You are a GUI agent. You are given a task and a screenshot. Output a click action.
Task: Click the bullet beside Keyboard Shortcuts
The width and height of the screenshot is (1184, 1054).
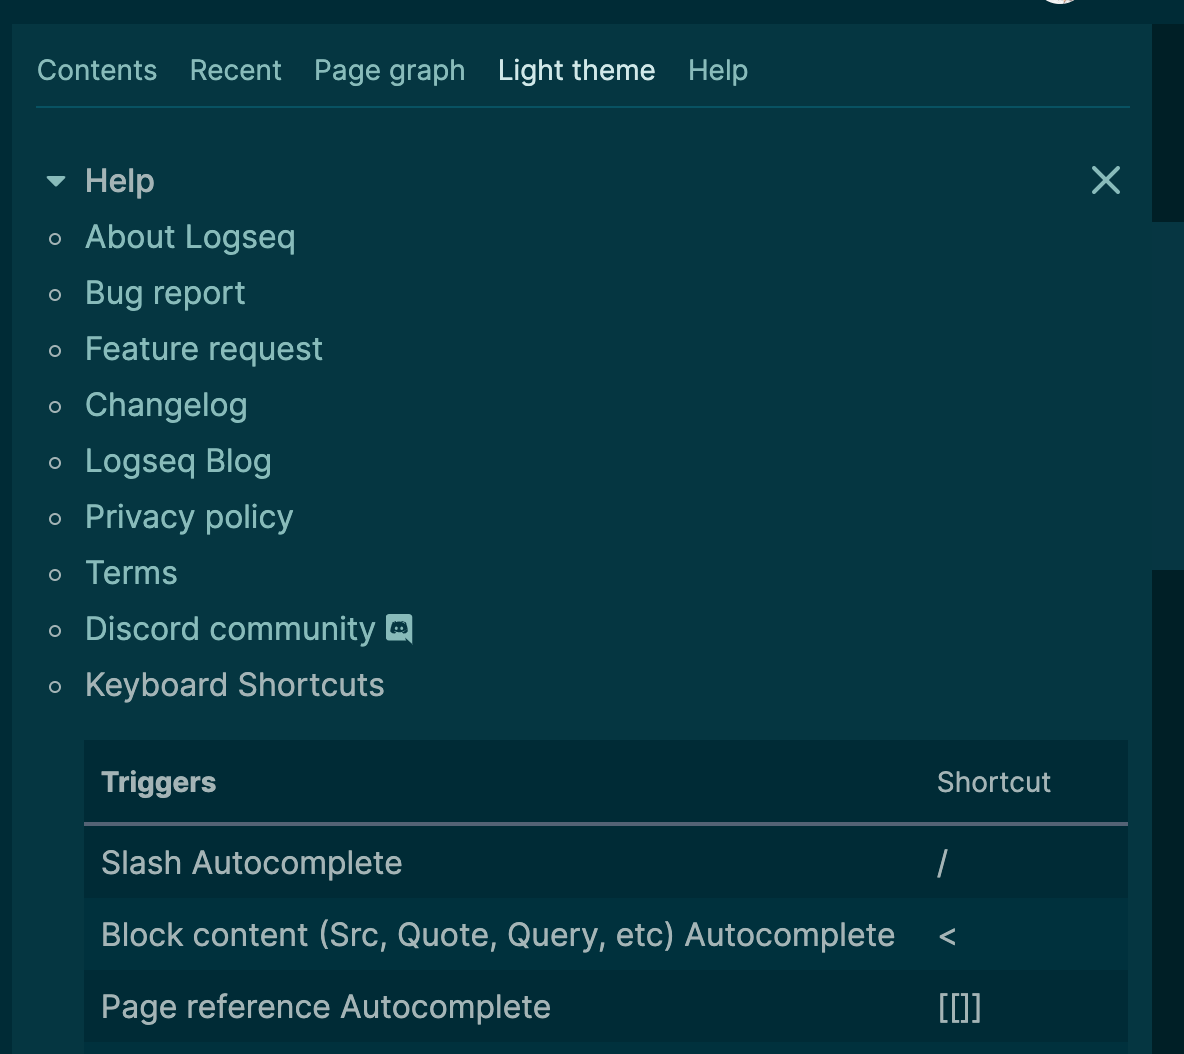[x=55, y=686]
